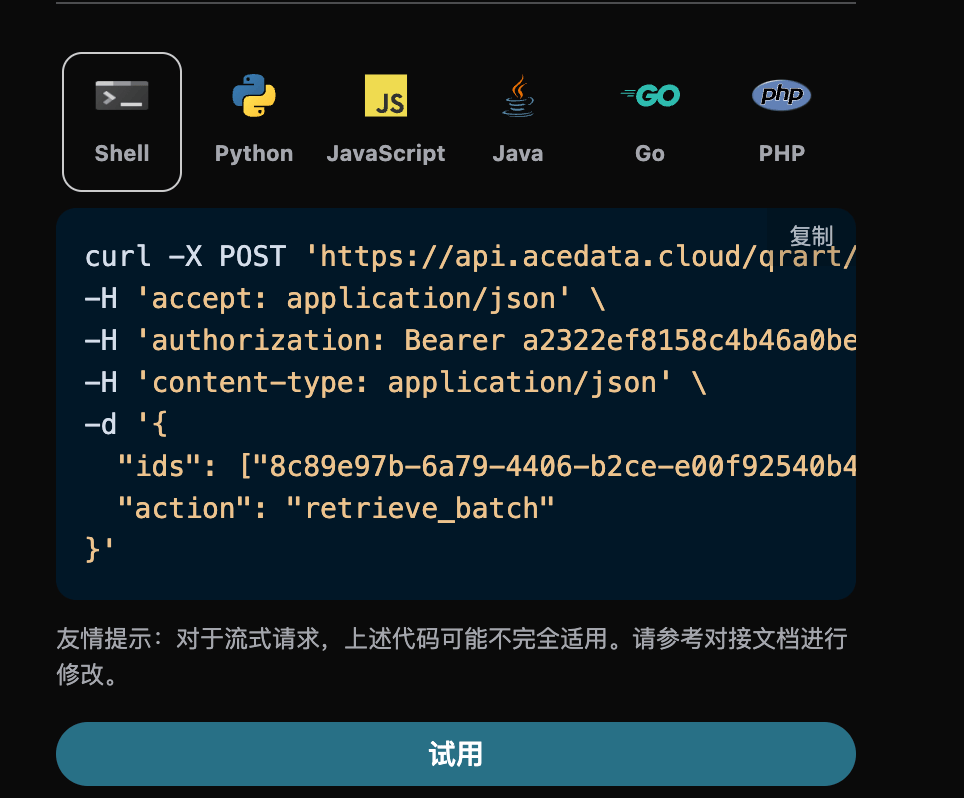Click the accept application/json header line
This screenshot has width=964, height=798.
(345, 299)
